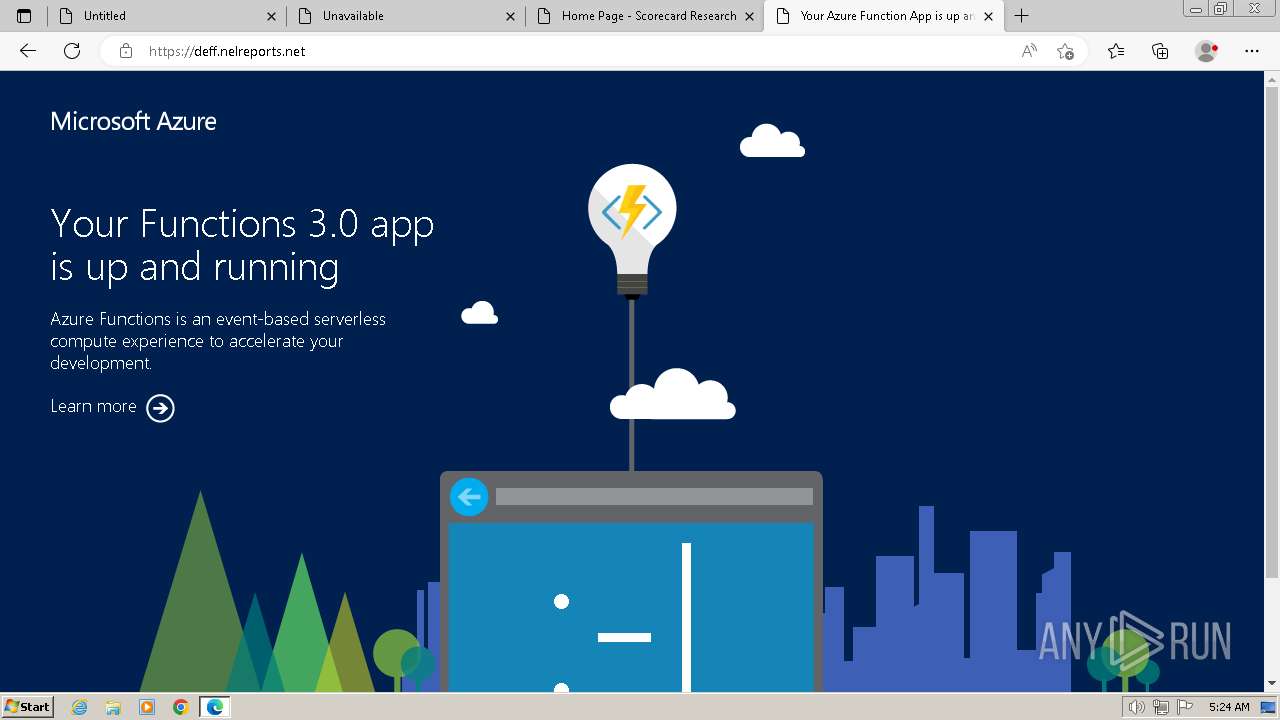
Task: Click the Azure Functions description paragraph
Action: [218, 341]
